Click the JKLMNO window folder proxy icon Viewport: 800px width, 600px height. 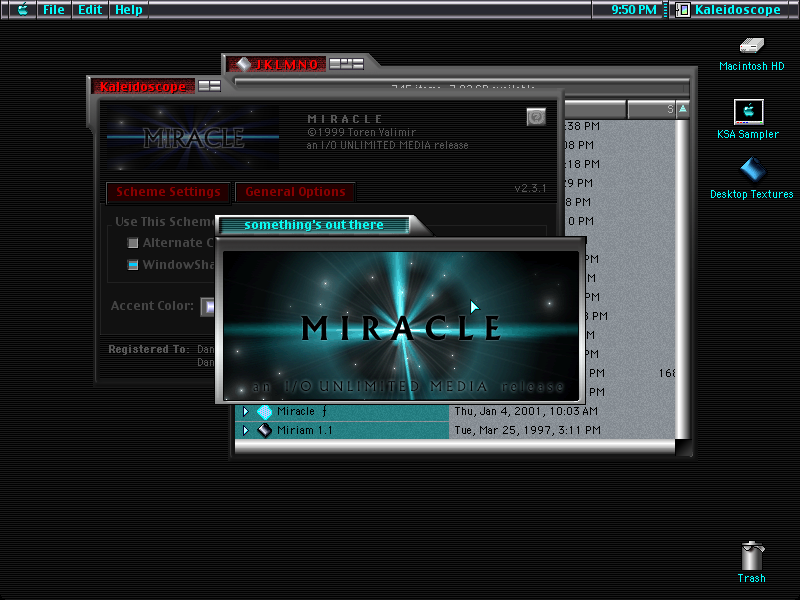243,64
